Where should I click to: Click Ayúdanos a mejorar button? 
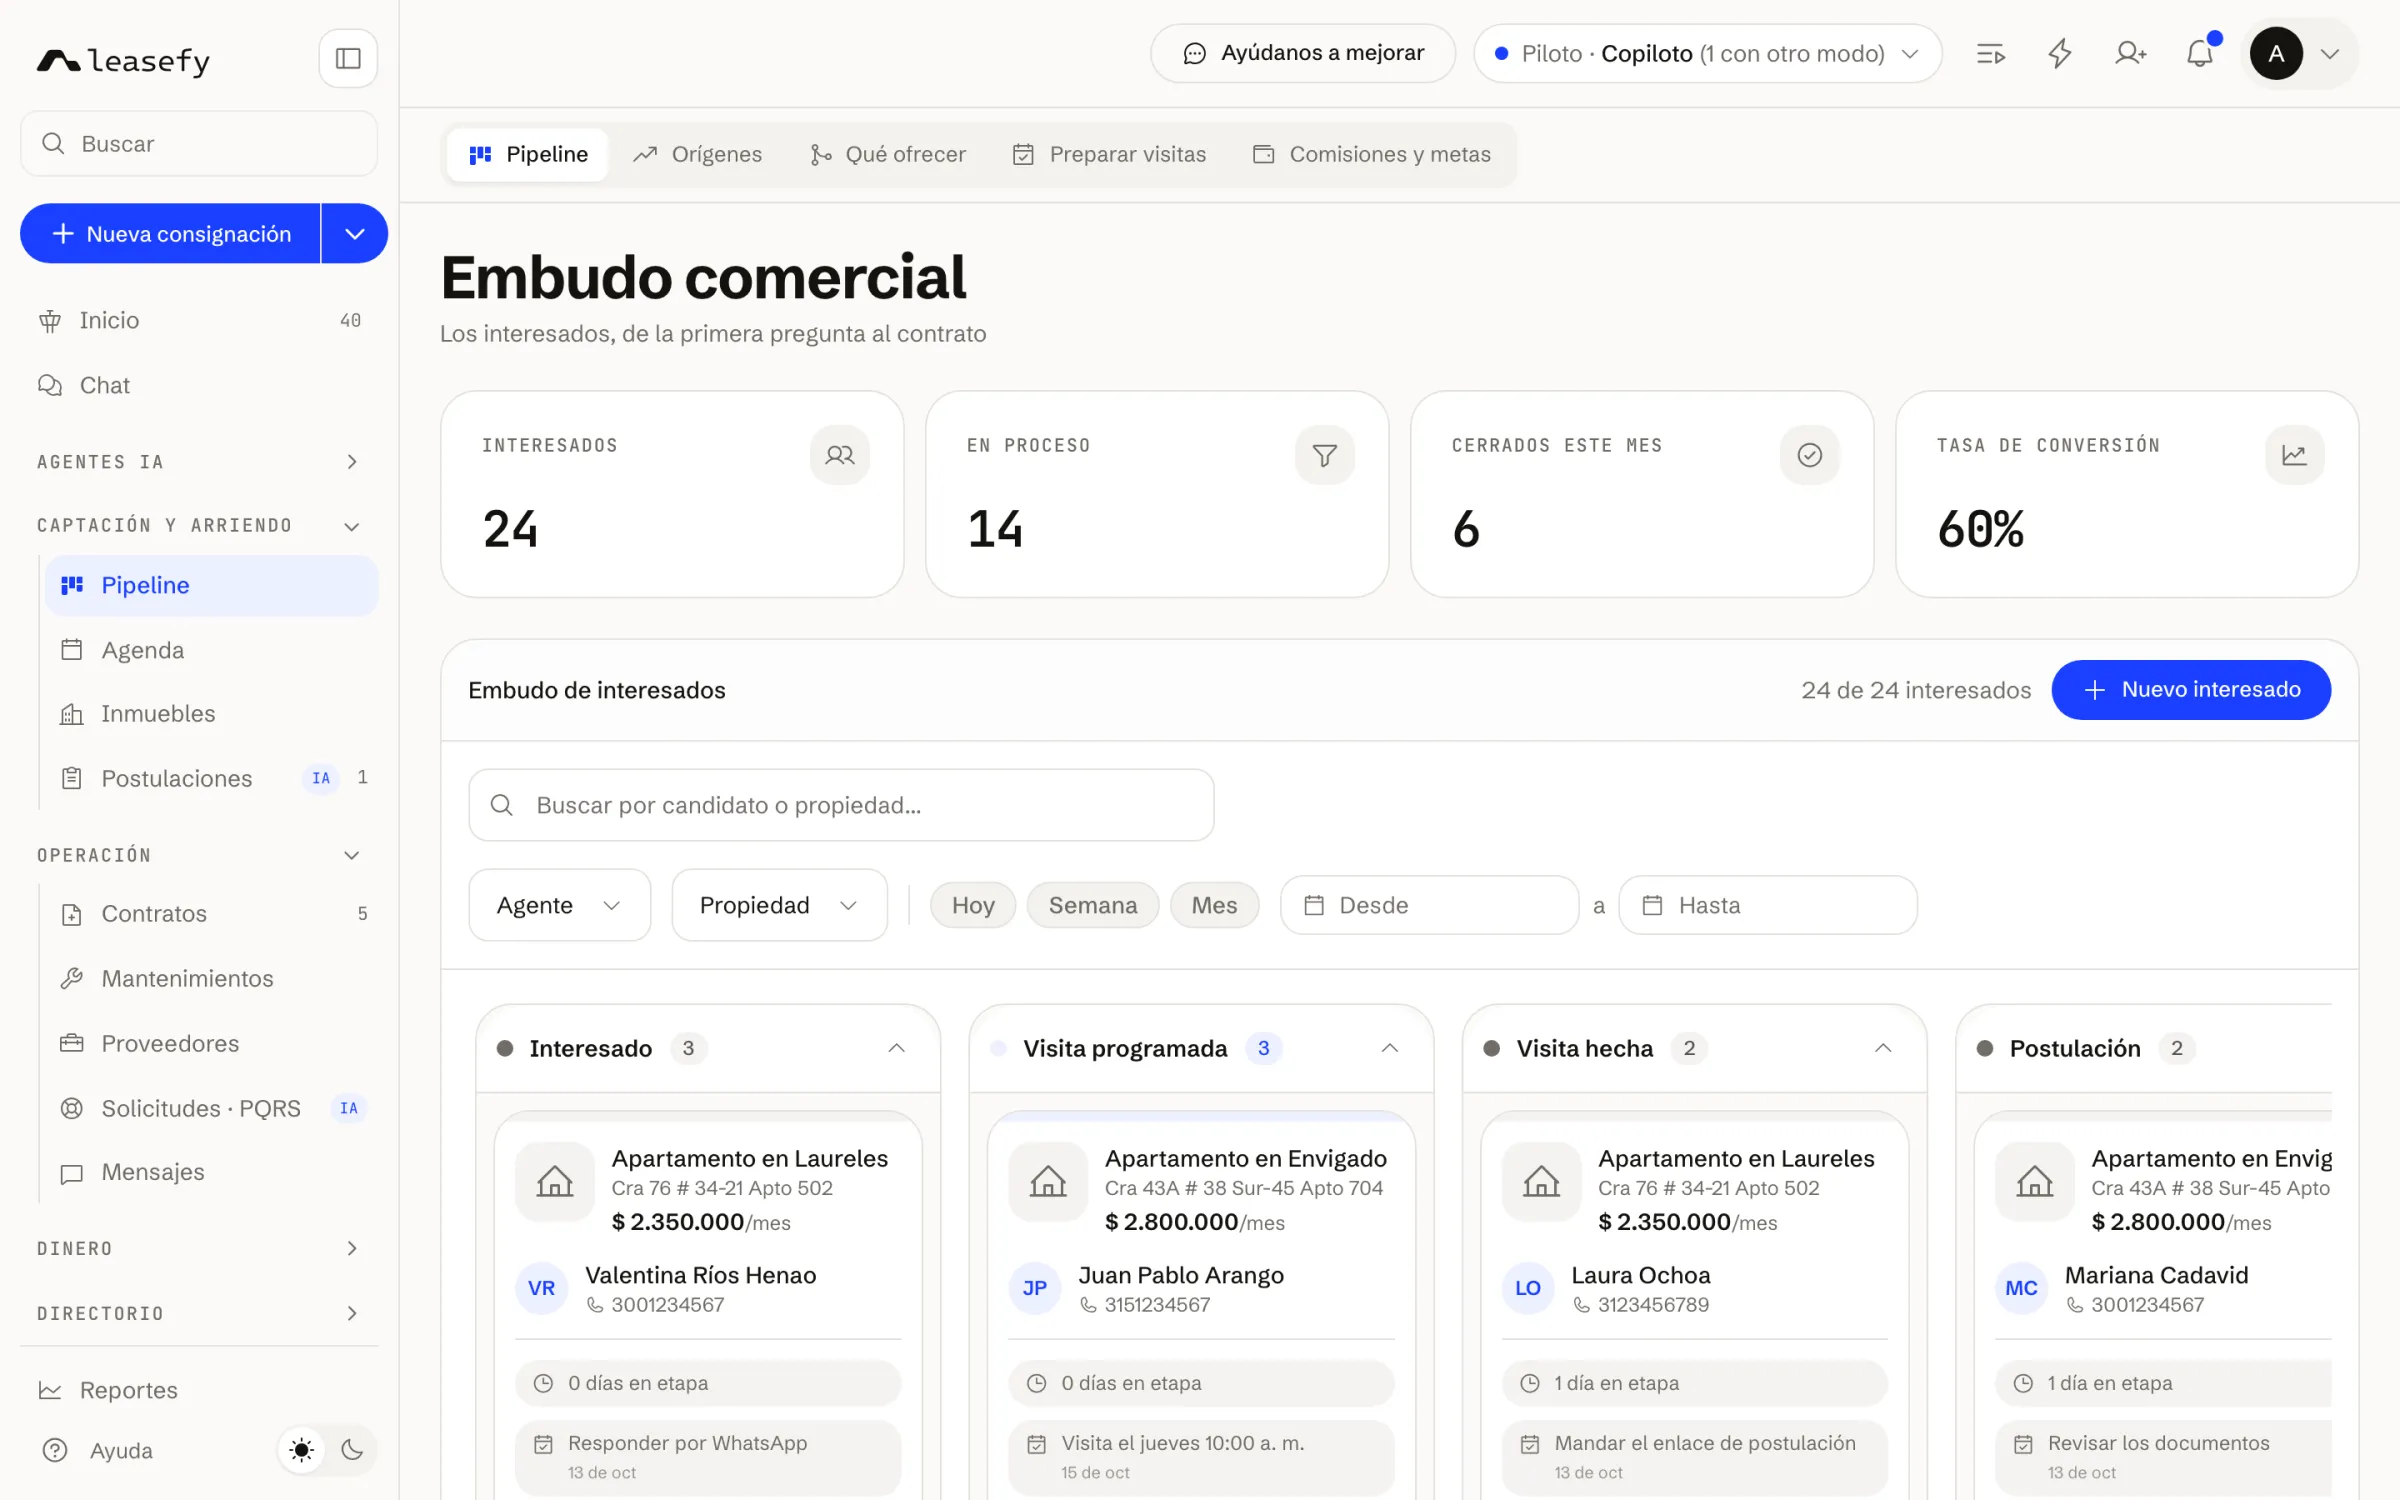(1303, 53)
